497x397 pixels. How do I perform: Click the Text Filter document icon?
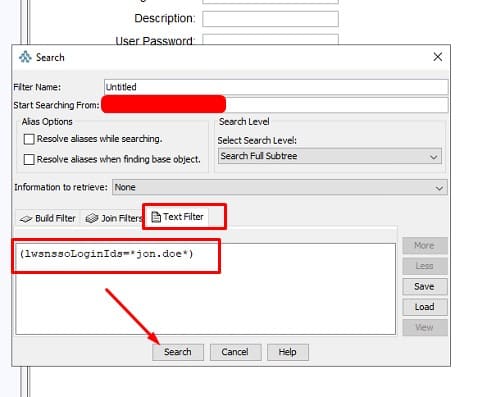point(156,217)
